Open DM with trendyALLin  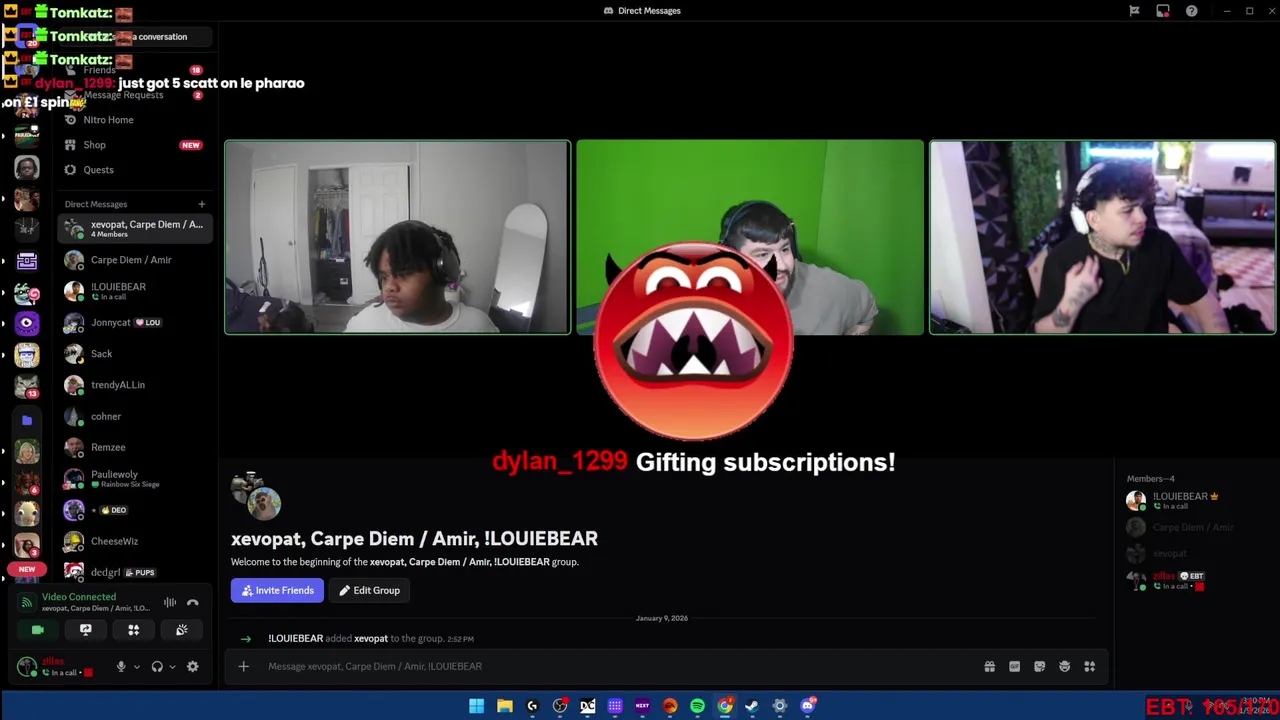pos(133,385)
